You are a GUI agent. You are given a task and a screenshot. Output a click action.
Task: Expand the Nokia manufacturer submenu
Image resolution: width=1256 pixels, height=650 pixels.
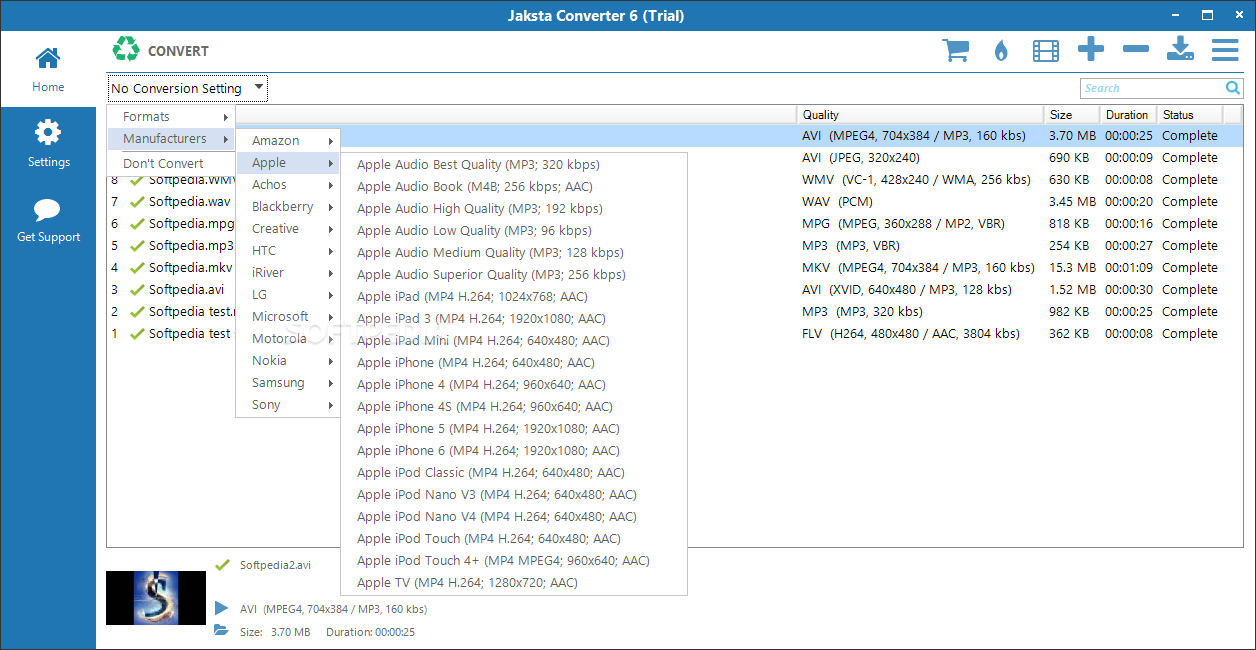coord(288,361)
